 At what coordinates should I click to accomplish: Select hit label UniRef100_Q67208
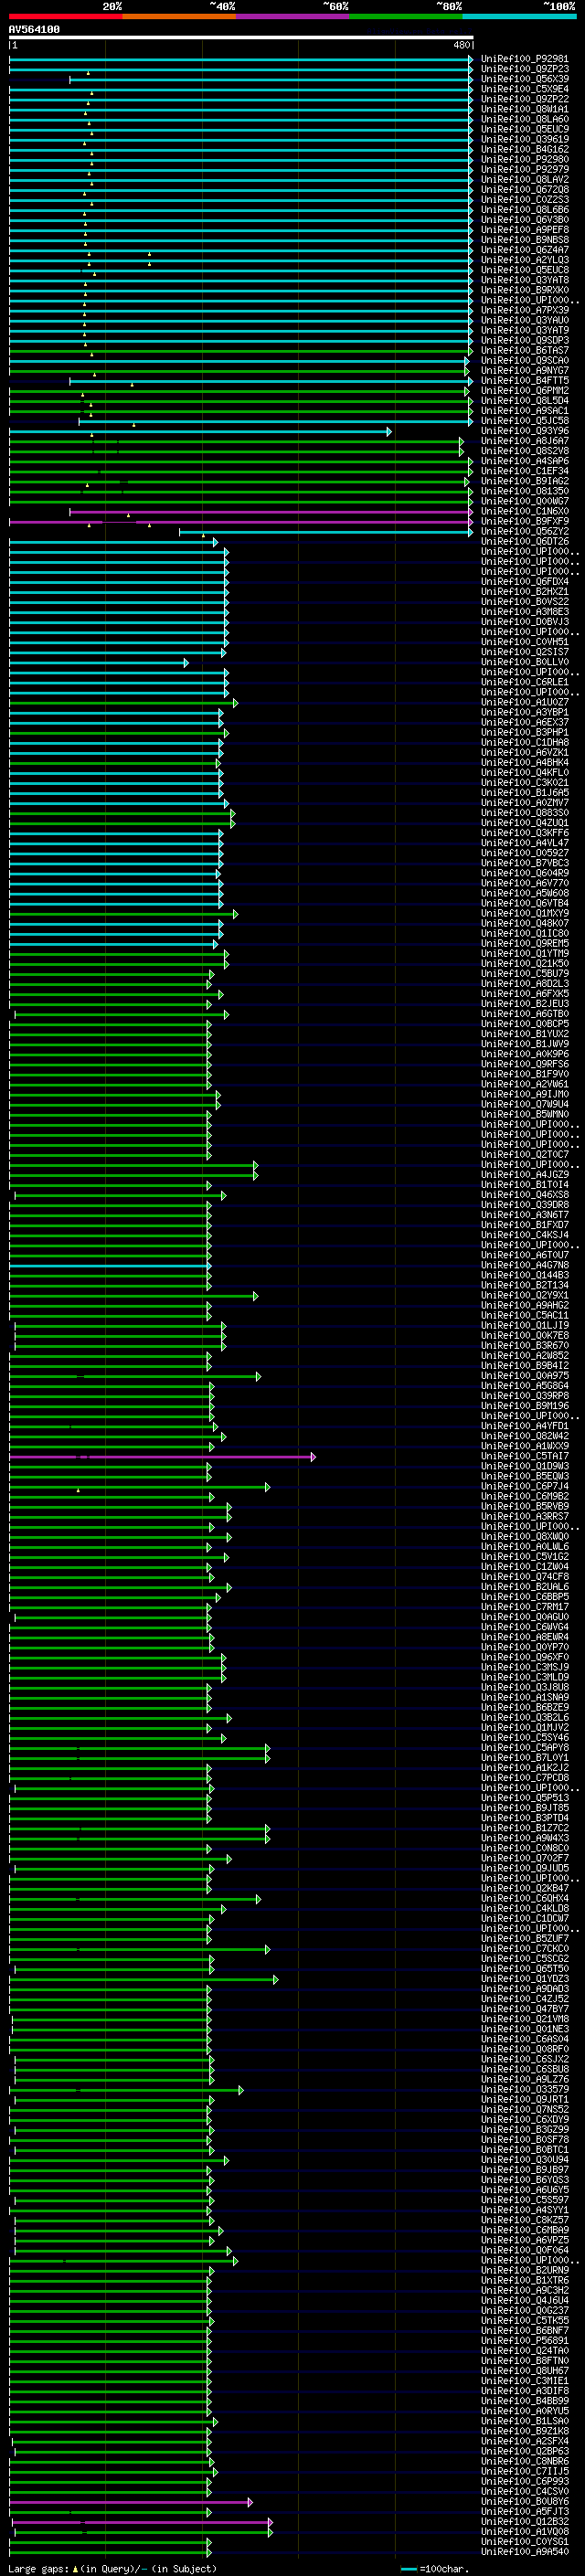525,189
